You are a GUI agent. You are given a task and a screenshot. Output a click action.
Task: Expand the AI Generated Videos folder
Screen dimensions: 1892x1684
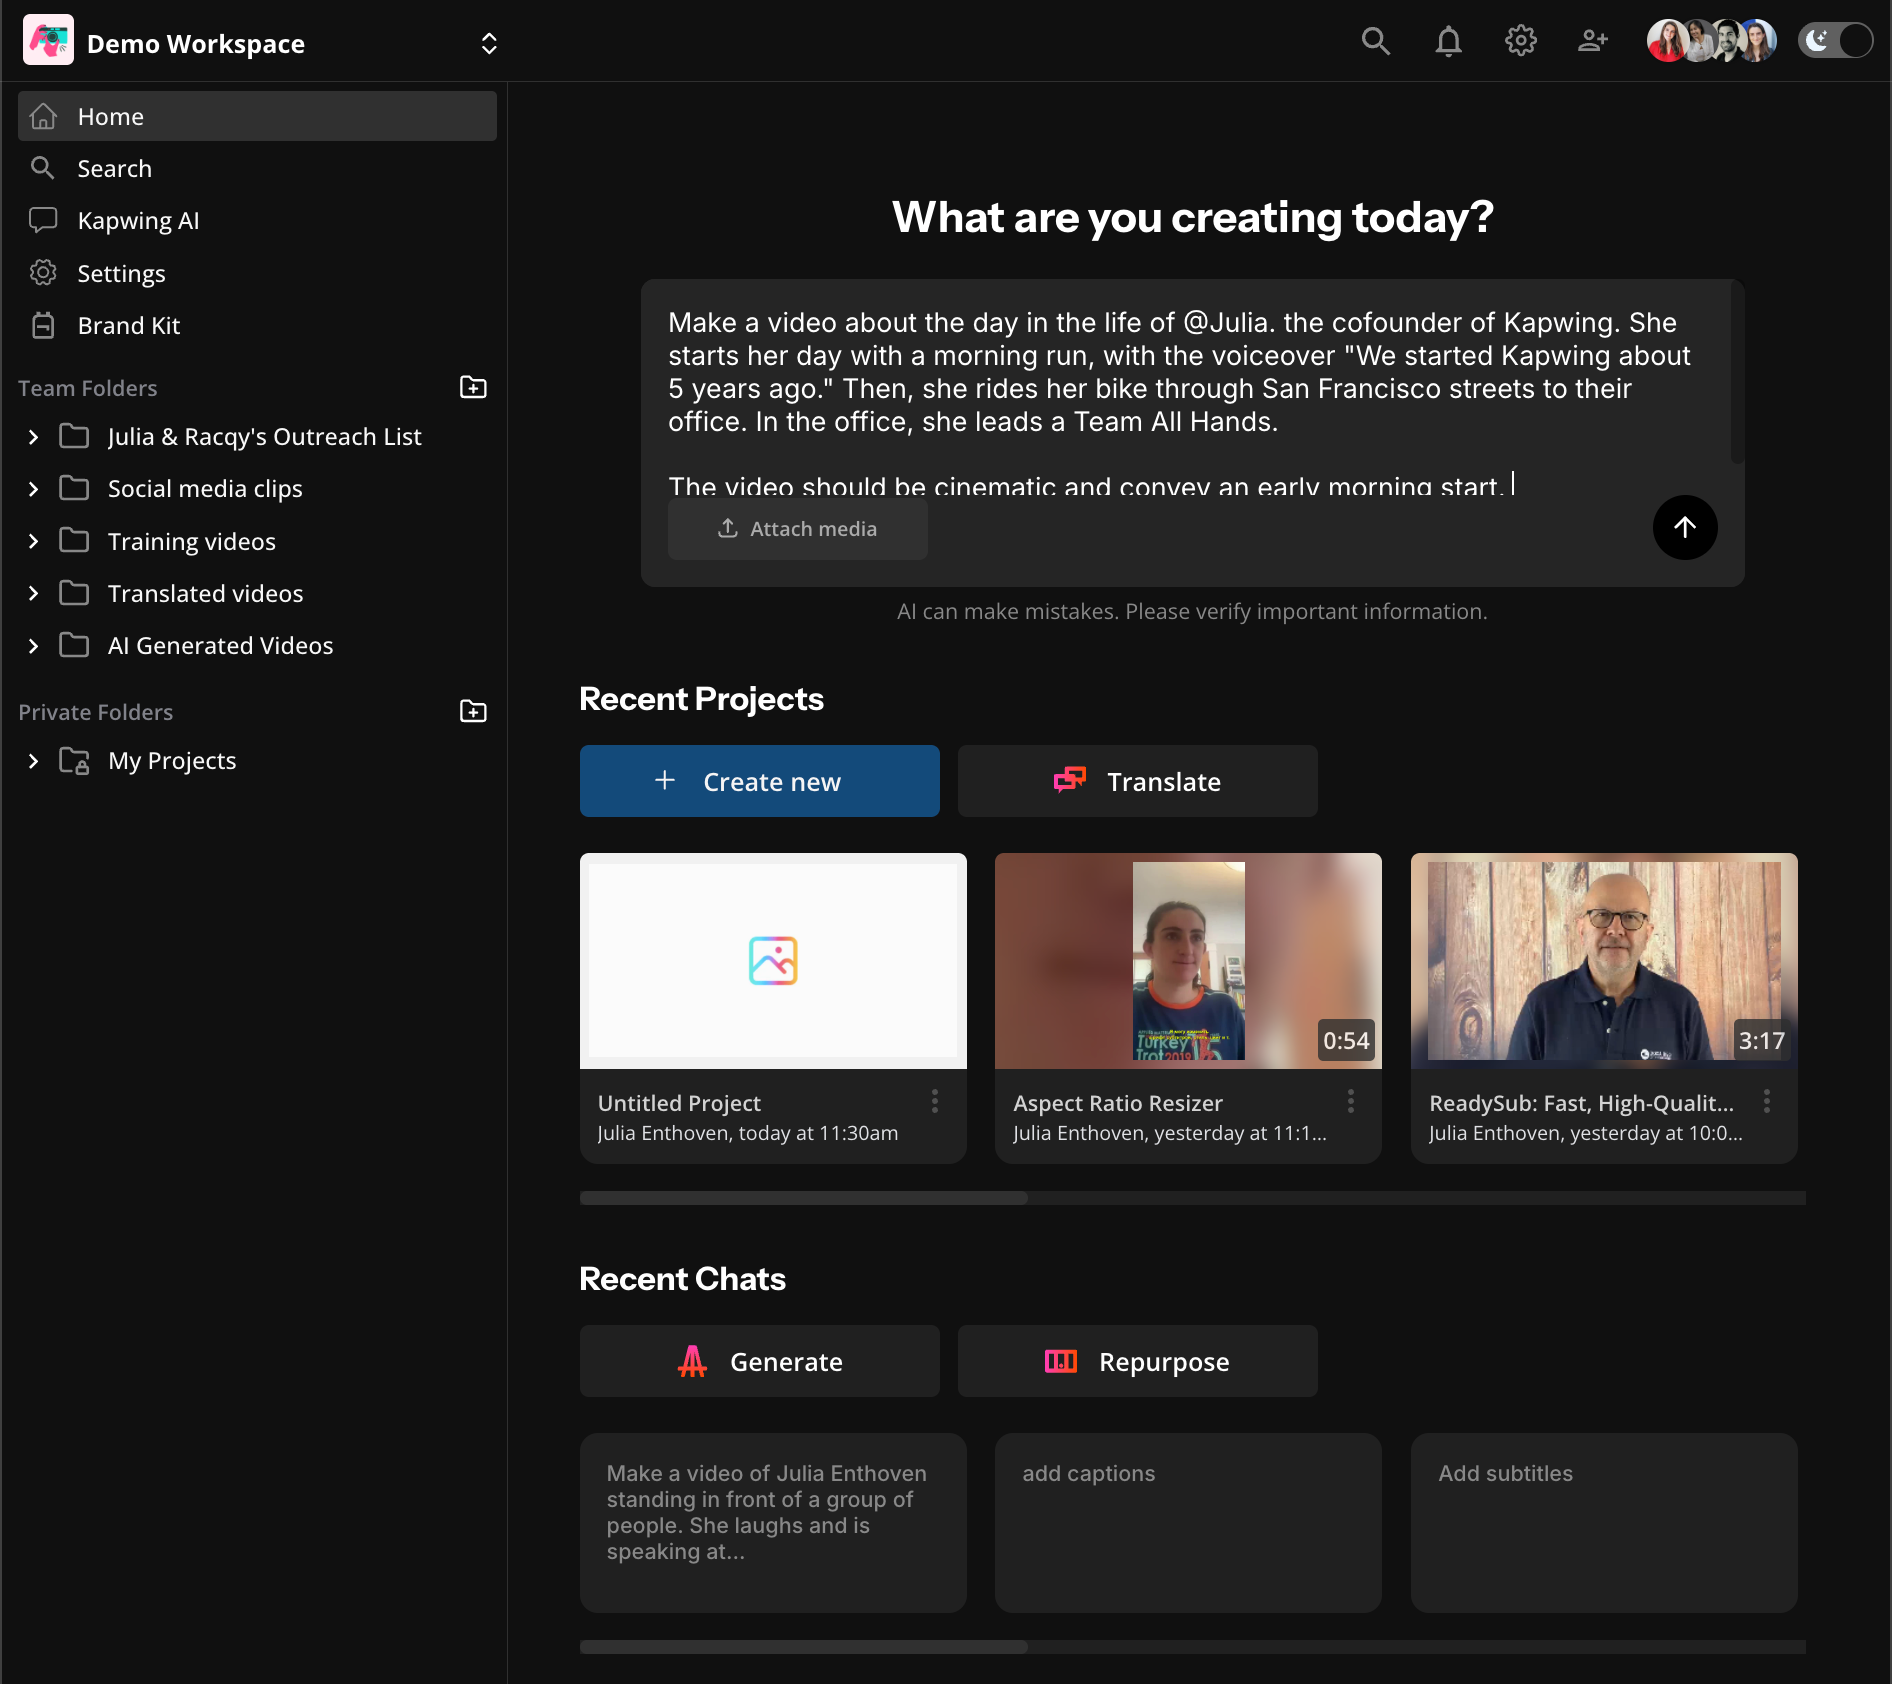[33, 646]
